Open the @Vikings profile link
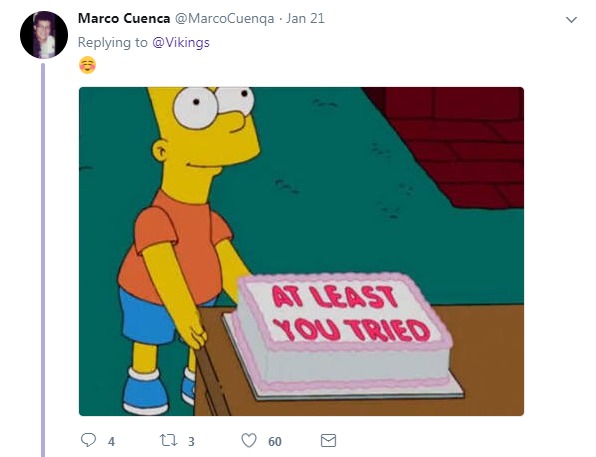The width and height of the screenshot is (596, 457). 181,42
